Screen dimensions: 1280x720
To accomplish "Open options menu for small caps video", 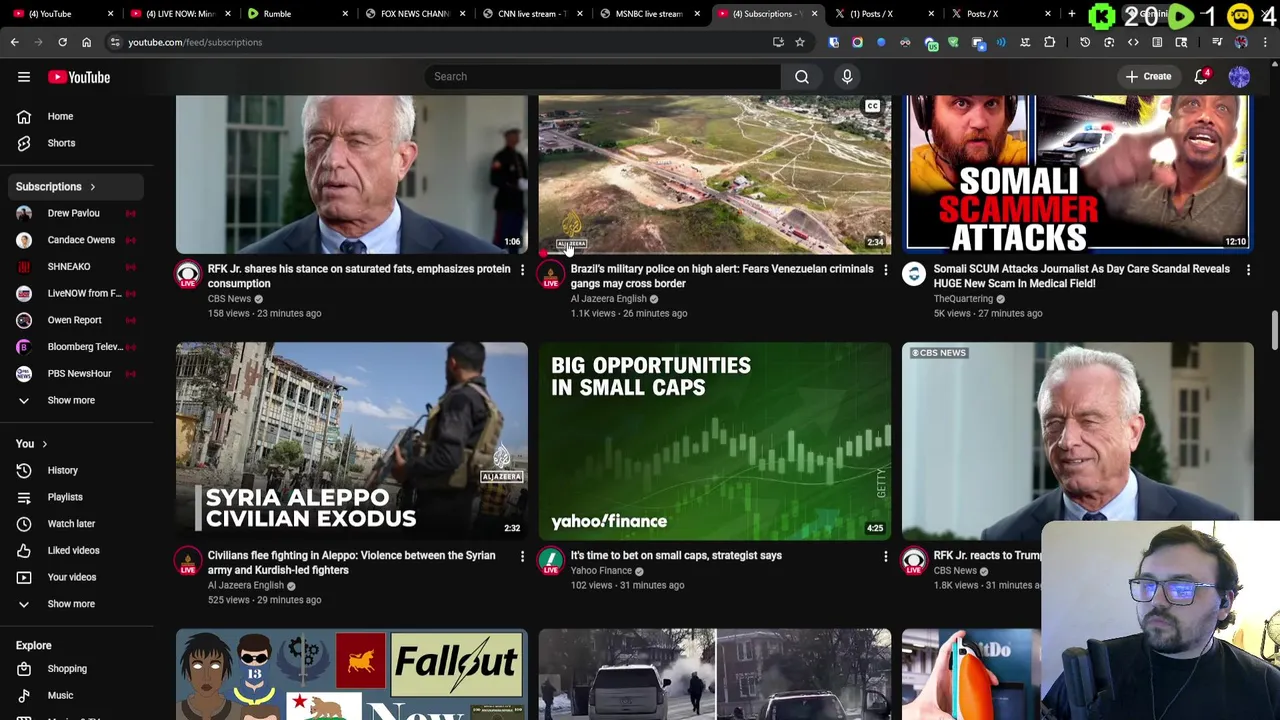I will tap(885, 556).
